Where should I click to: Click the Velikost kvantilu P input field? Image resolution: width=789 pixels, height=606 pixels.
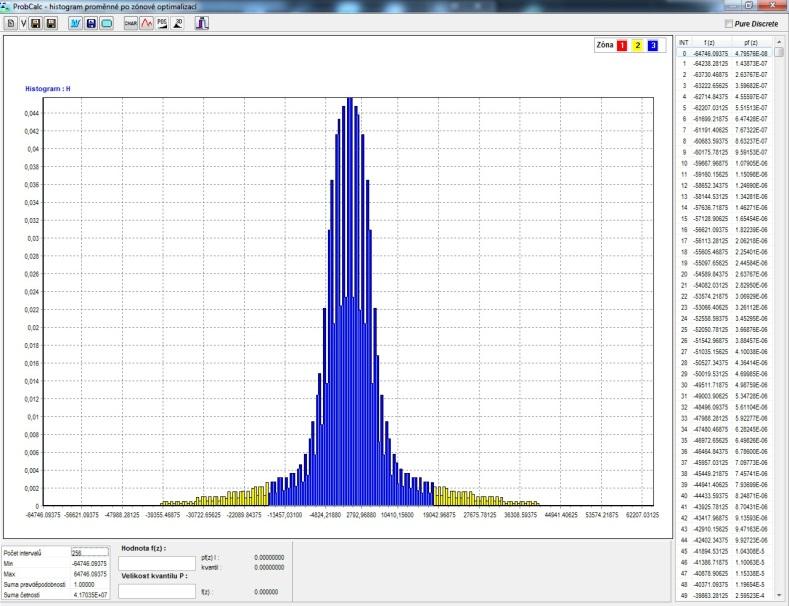pos(157,591)
